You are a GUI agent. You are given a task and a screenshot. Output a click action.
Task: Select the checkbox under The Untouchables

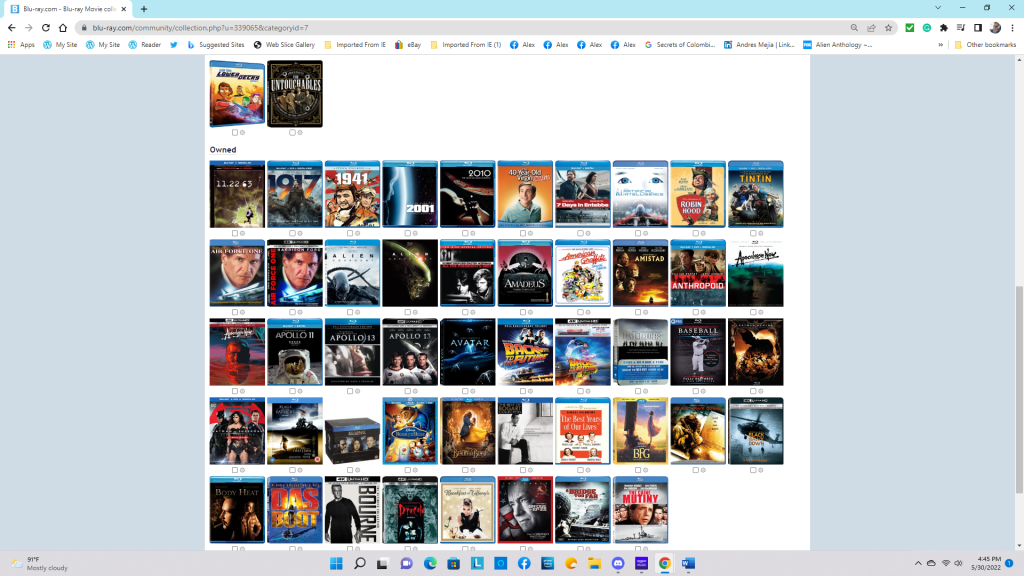(292, 132)
